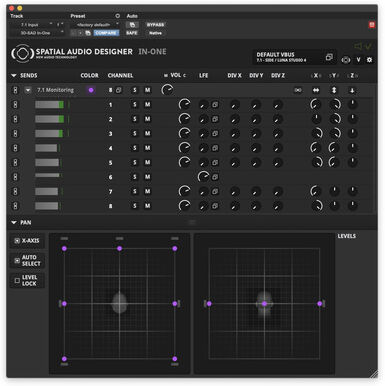Mute channel 8

[147, 206]
